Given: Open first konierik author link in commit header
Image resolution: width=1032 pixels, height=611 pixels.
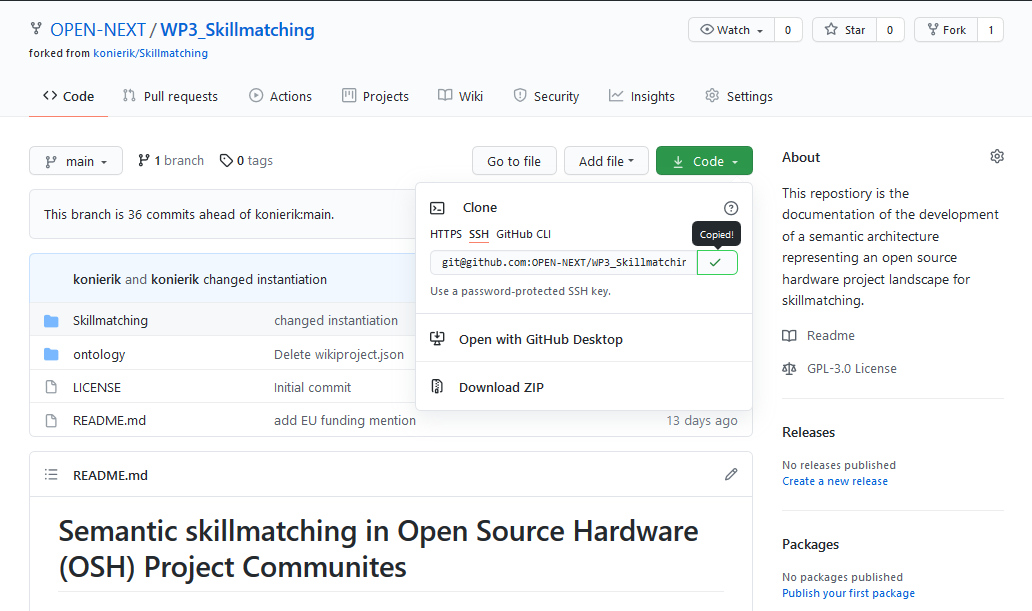Looking at the screenshot, I should (x=97, y=279).
